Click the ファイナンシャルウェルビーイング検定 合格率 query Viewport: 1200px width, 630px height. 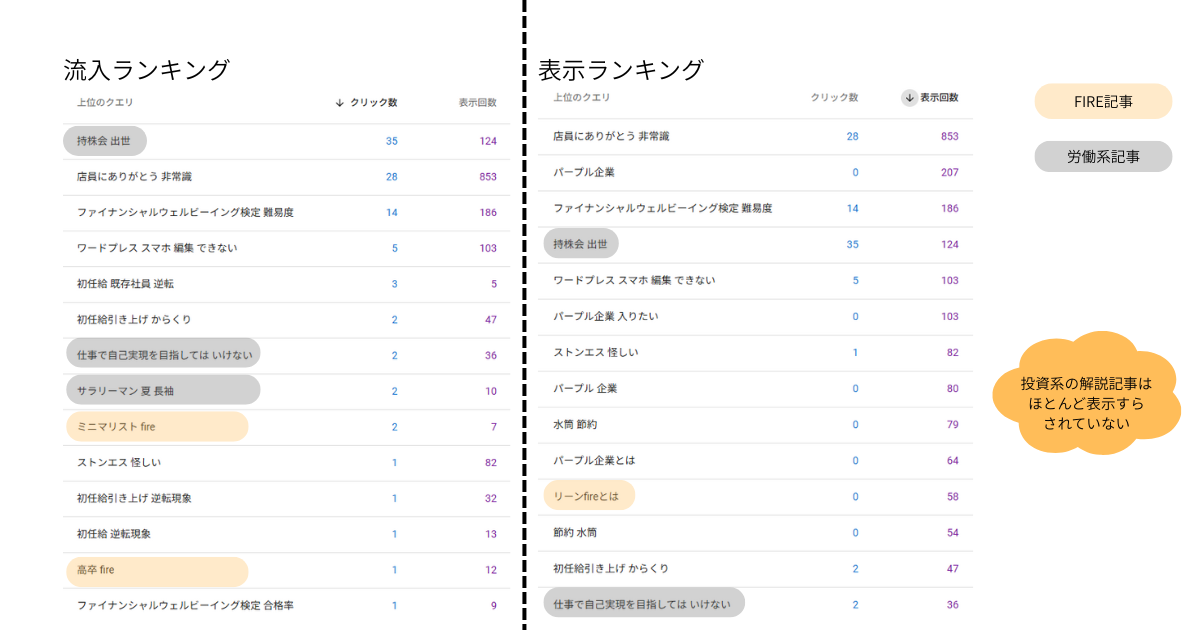(x=185, y=606)
